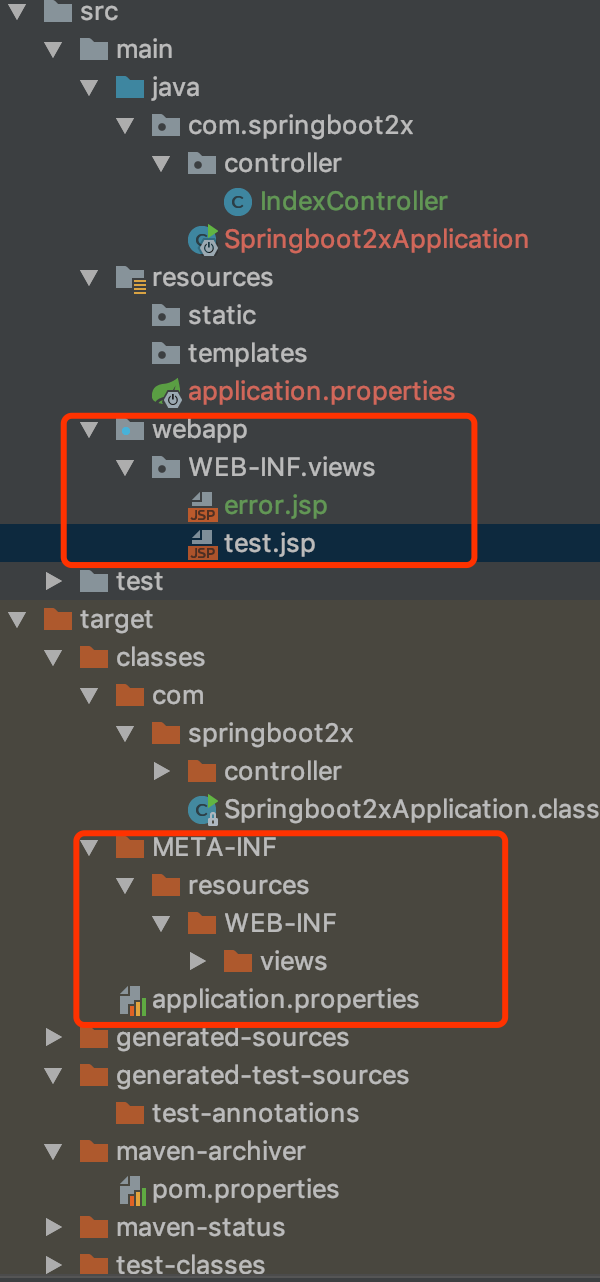The image size is (600, 1282).
Task: Select the maven-status label
Action: [200, 1228]
